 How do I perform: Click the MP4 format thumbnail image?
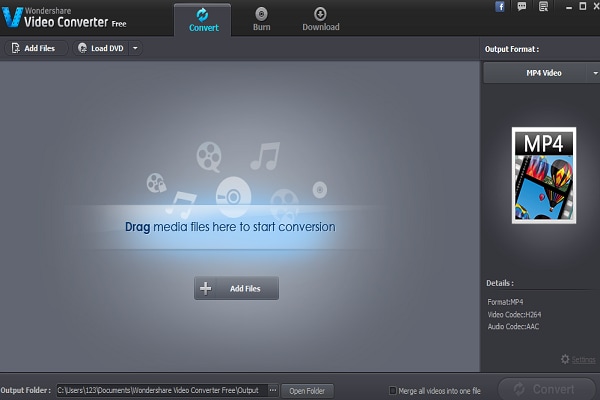tap(544, 176)
